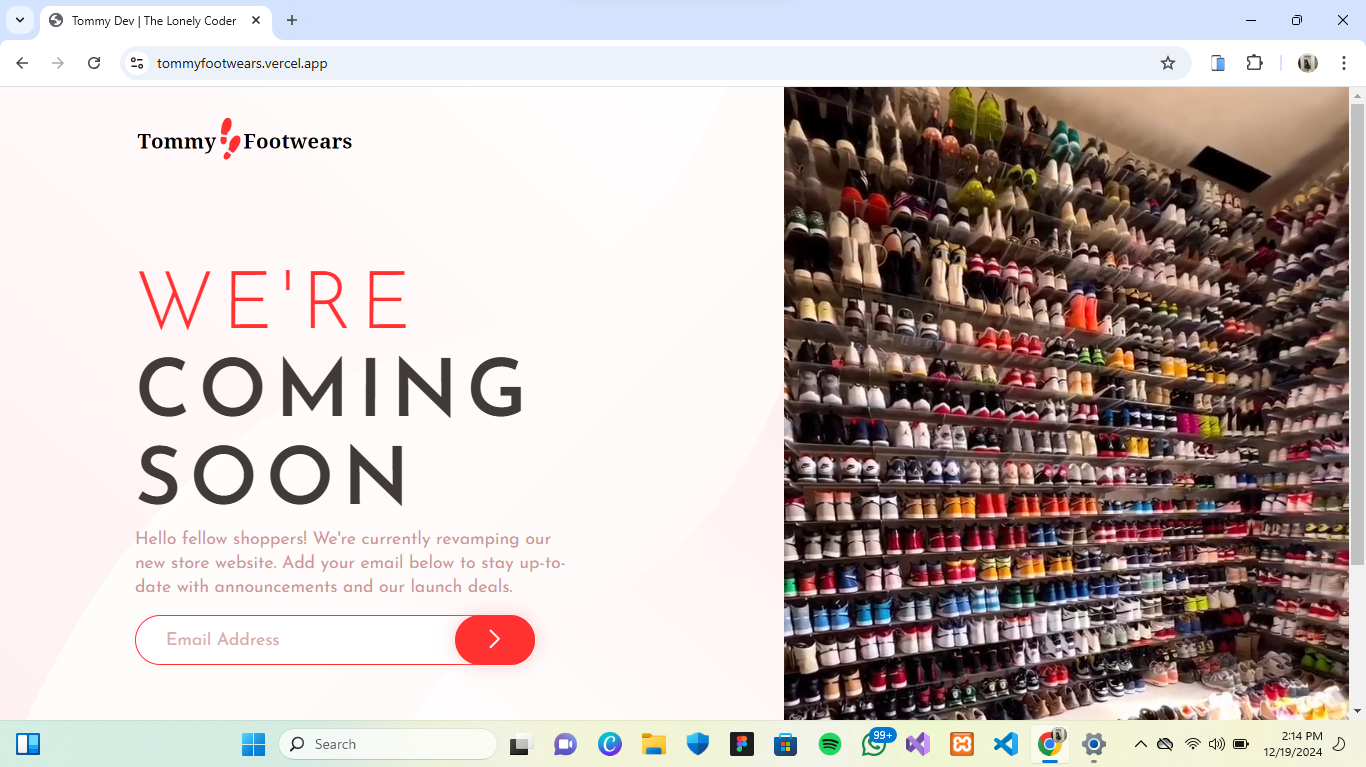Screen dimensions: 1366x767
Task: Close the Tommy Dev tab
Action: [256, 20]
